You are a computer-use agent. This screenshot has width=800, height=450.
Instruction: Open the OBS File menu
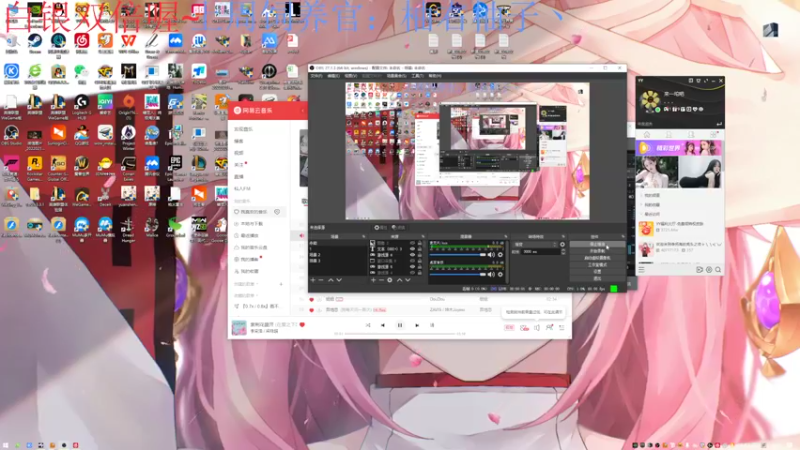coord(316,76)
